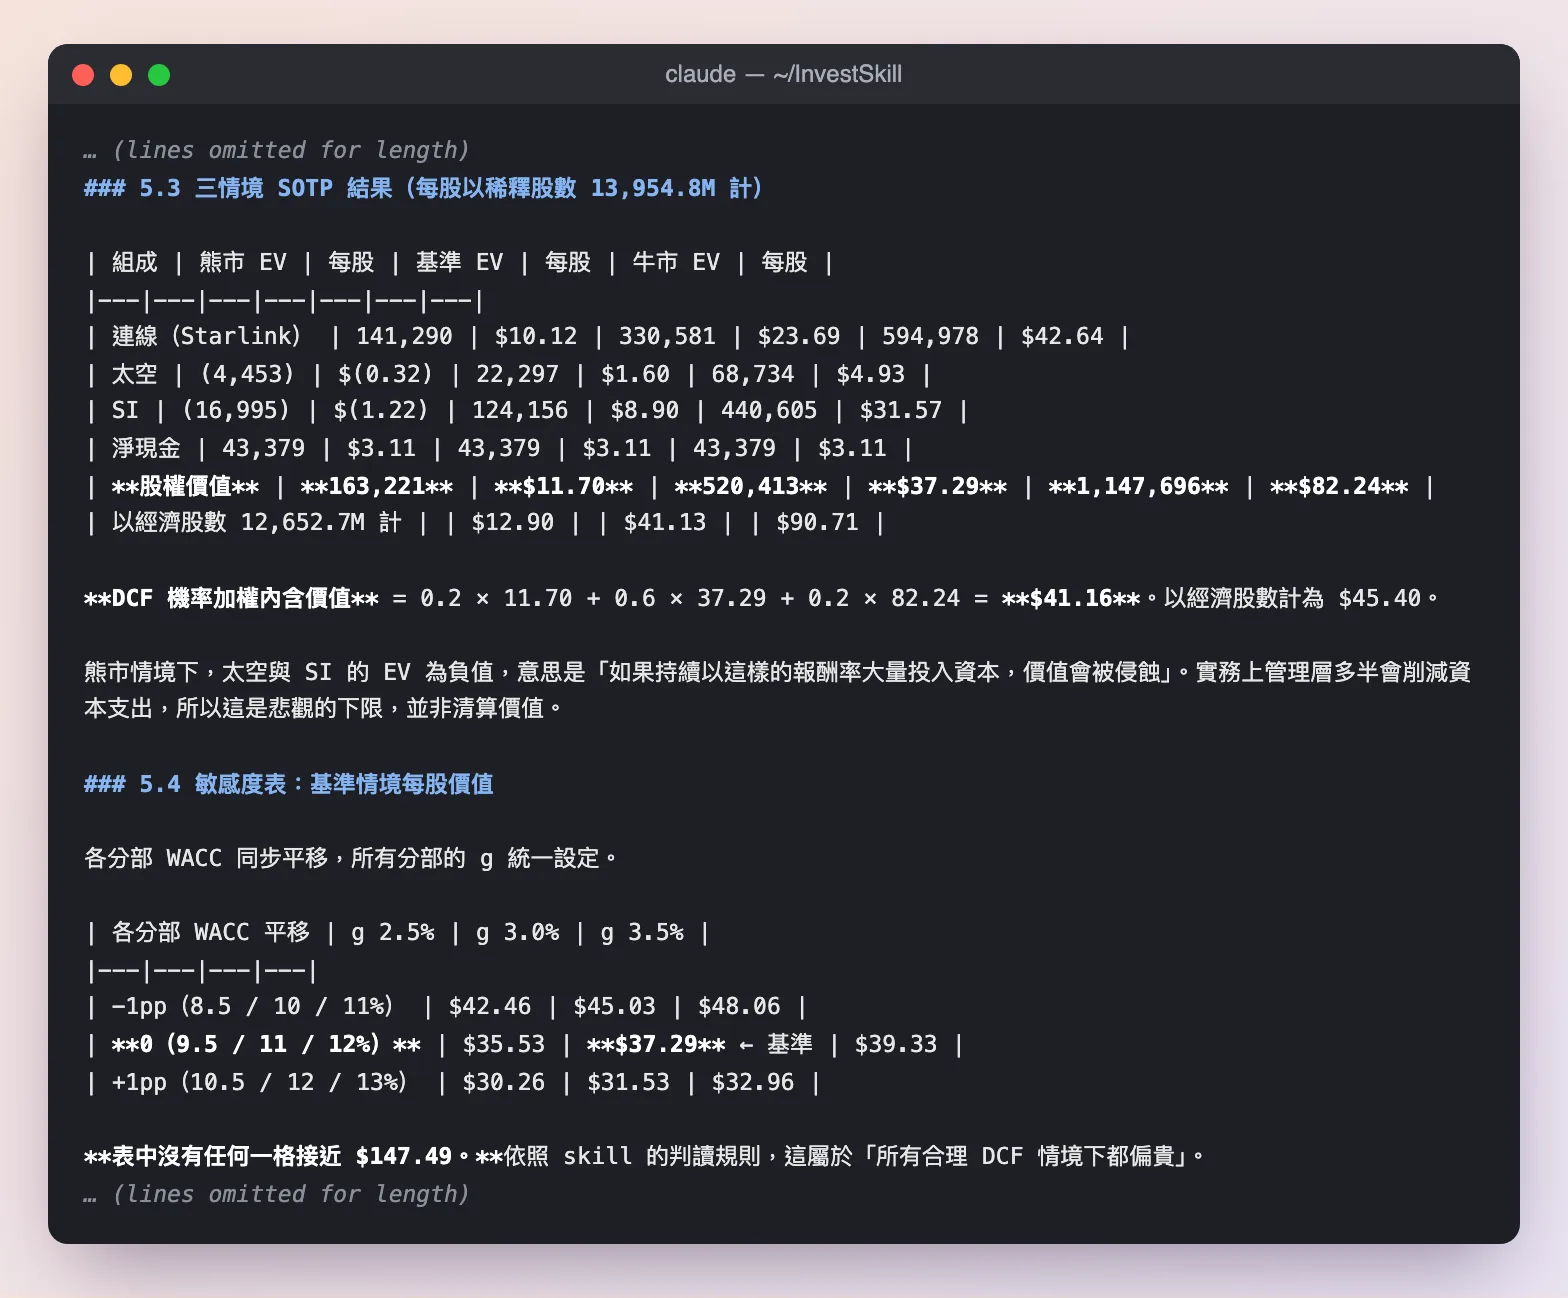Screen dimensions: 1568x1298
Task: Select the $4.93 per-share cell
Action: click(x=870, y=374)
